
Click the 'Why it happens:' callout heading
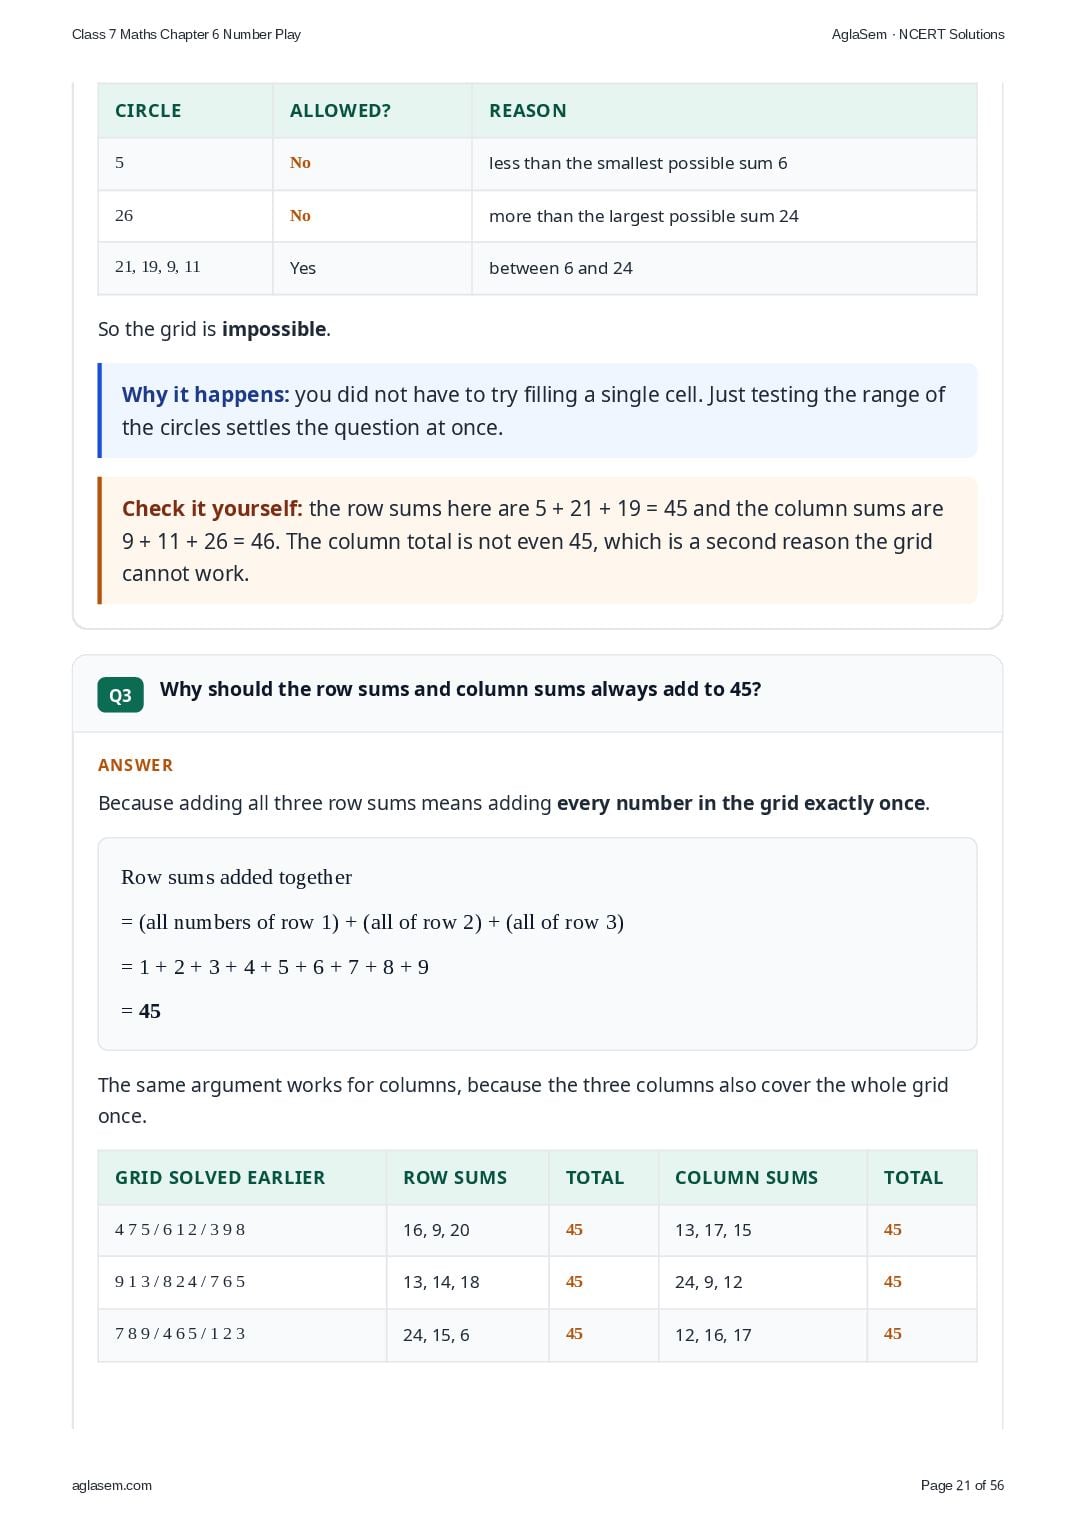pos(205,394)
